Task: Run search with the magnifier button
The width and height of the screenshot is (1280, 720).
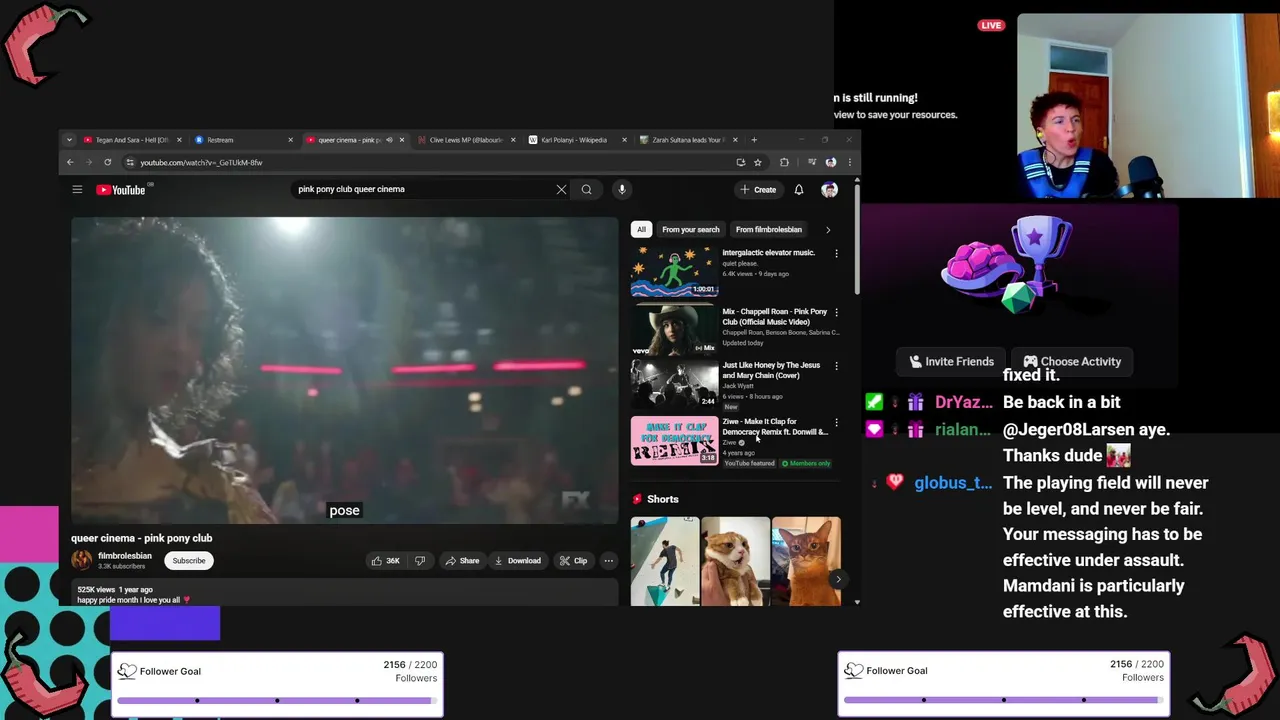Action: pyautogui.click(x=587, y=189)
